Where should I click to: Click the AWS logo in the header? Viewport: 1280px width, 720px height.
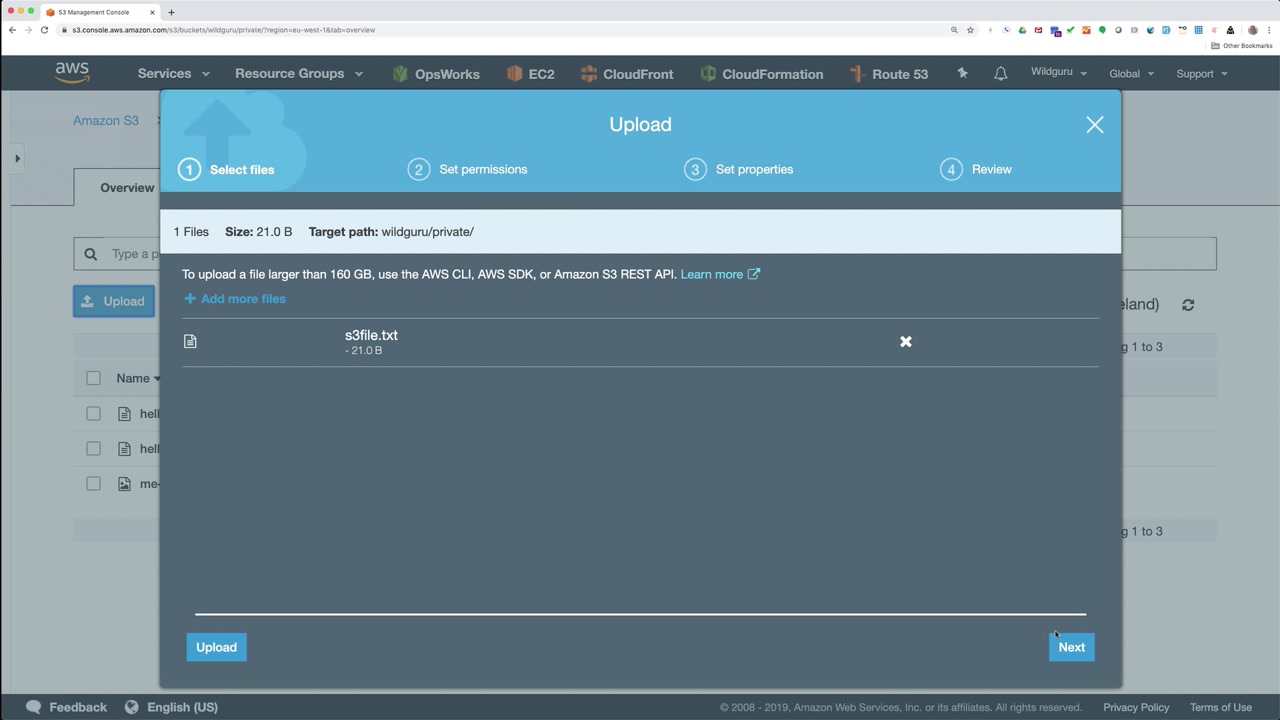[x=72, y=73]
